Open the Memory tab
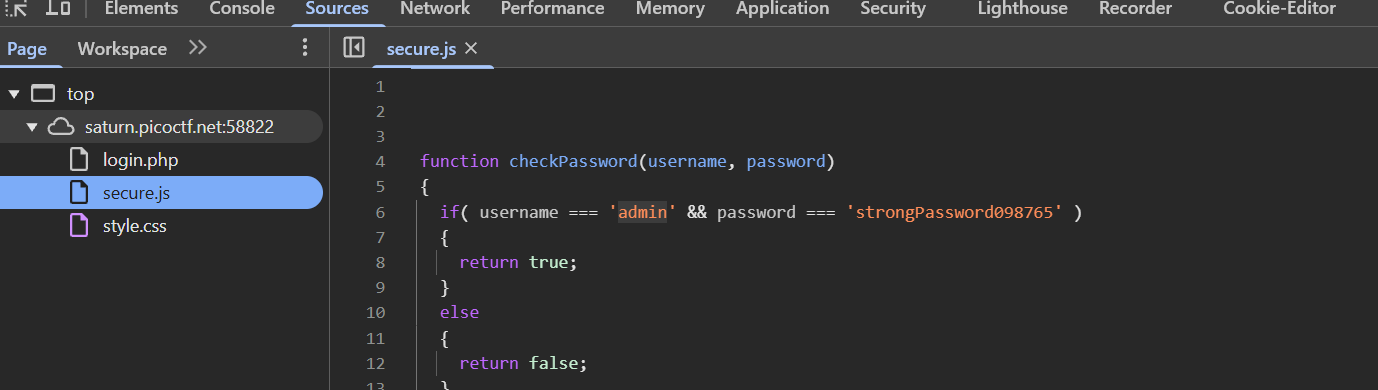 coord(670,9)
